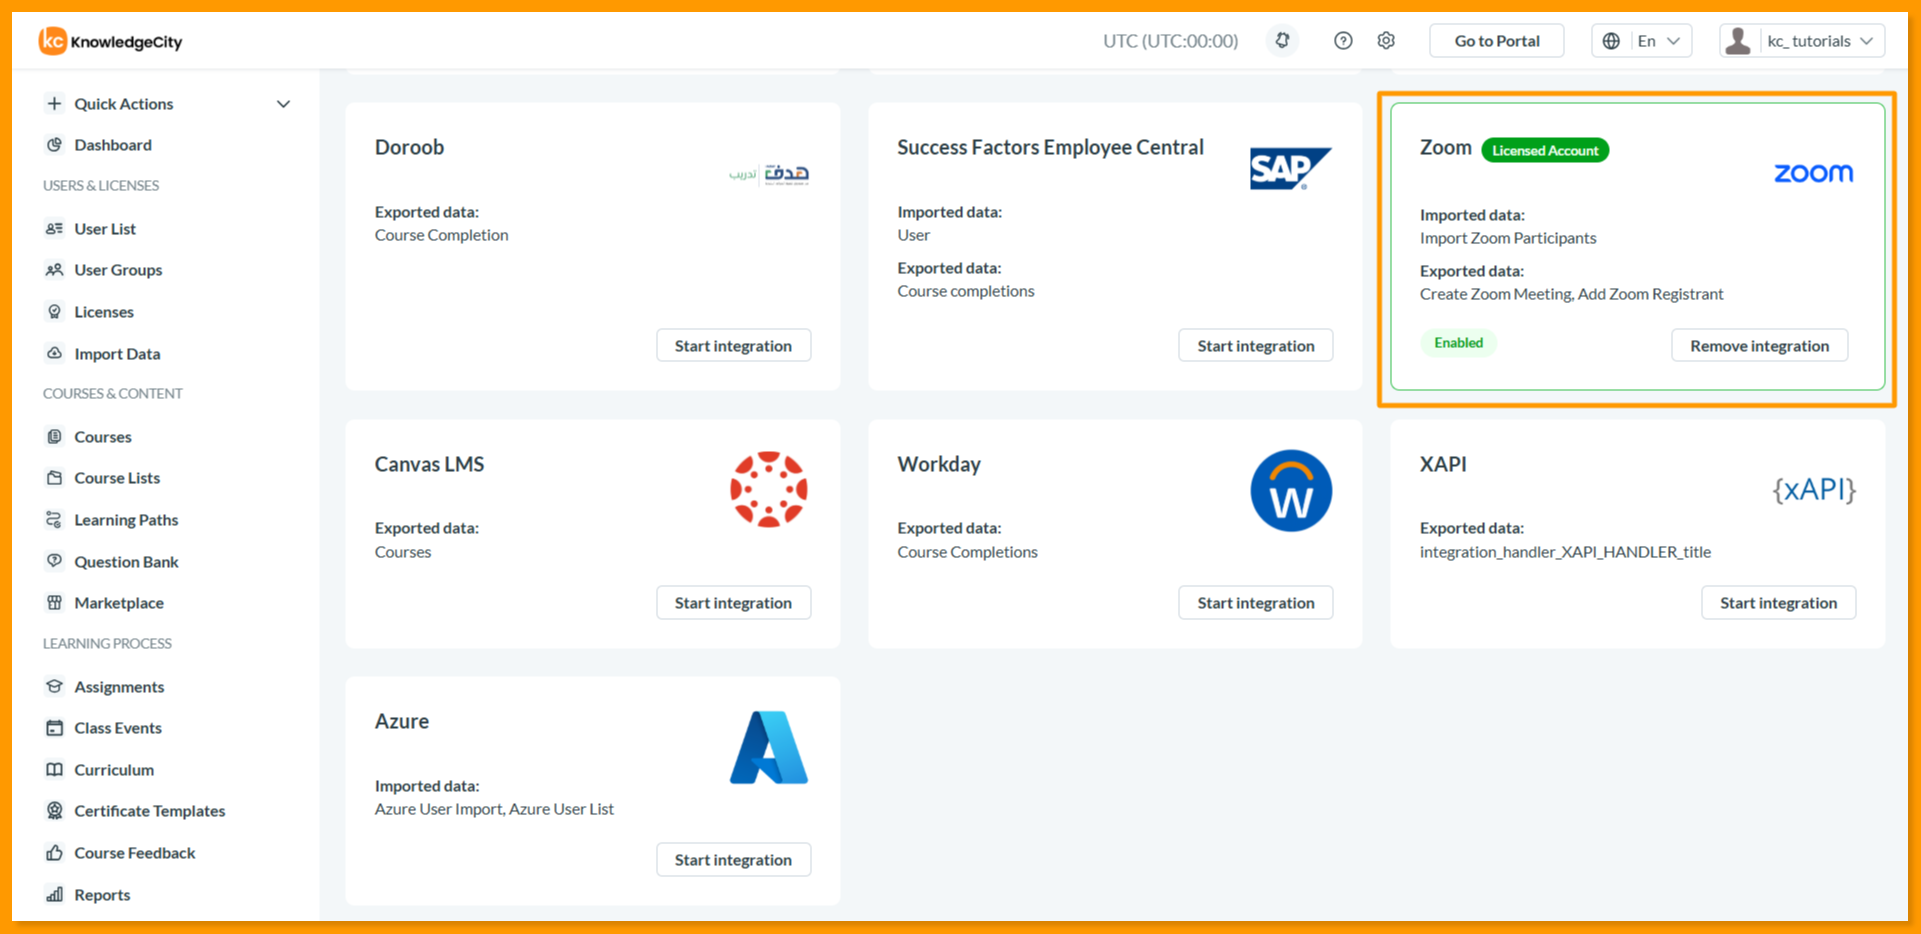Go to Class Events
This screenshot has width=1921, height=934.
pyautogui.click(x=118, y=728)
